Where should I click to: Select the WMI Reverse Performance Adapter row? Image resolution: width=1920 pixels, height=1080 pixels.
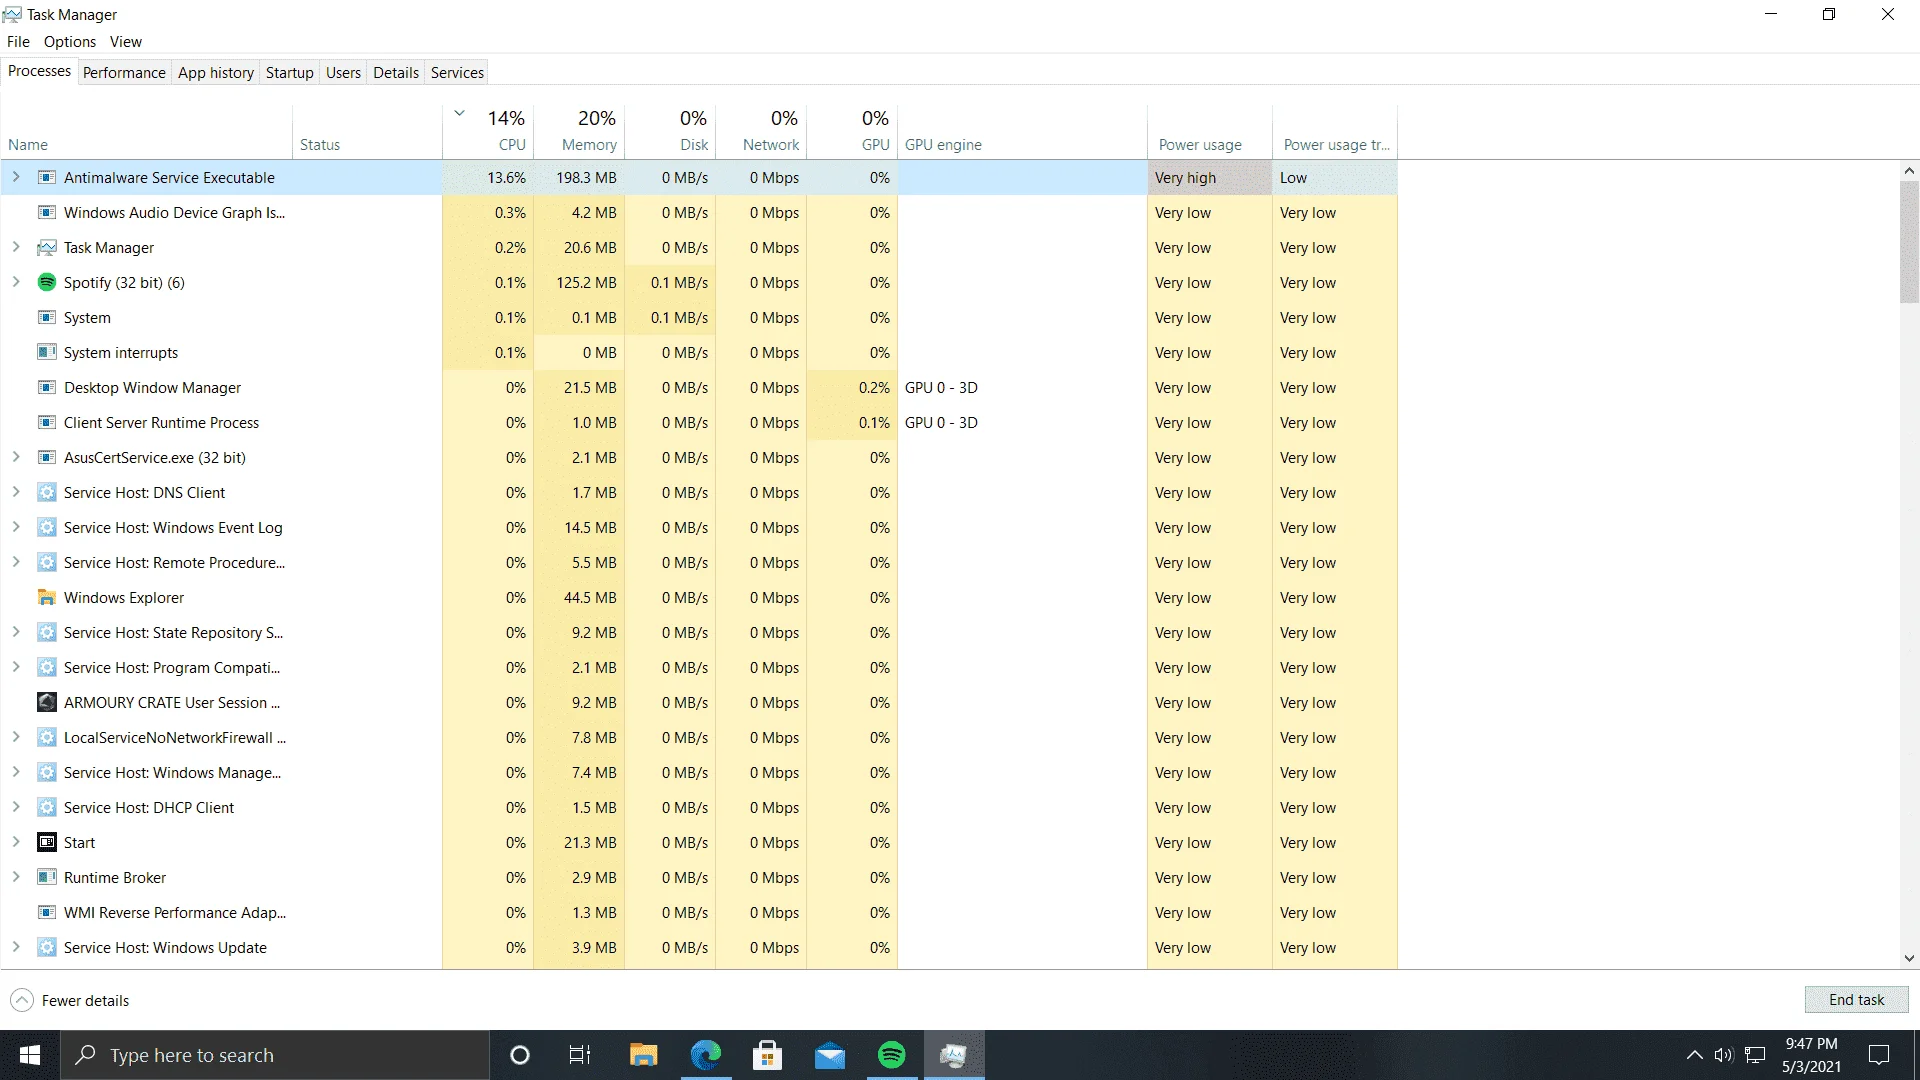coord(699,913)
